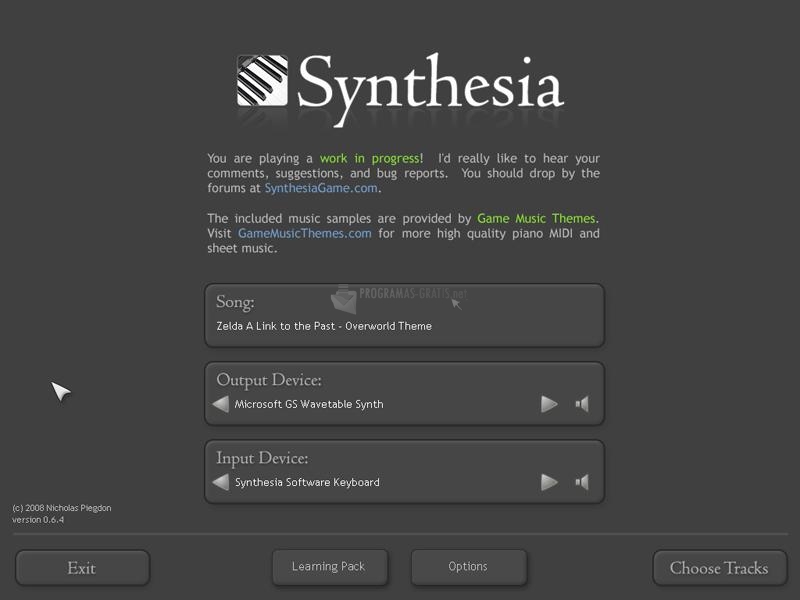The width and height of the screenshot is (800, 600).
Task: Test the input device speaker icon
Action: coord(582,482)
